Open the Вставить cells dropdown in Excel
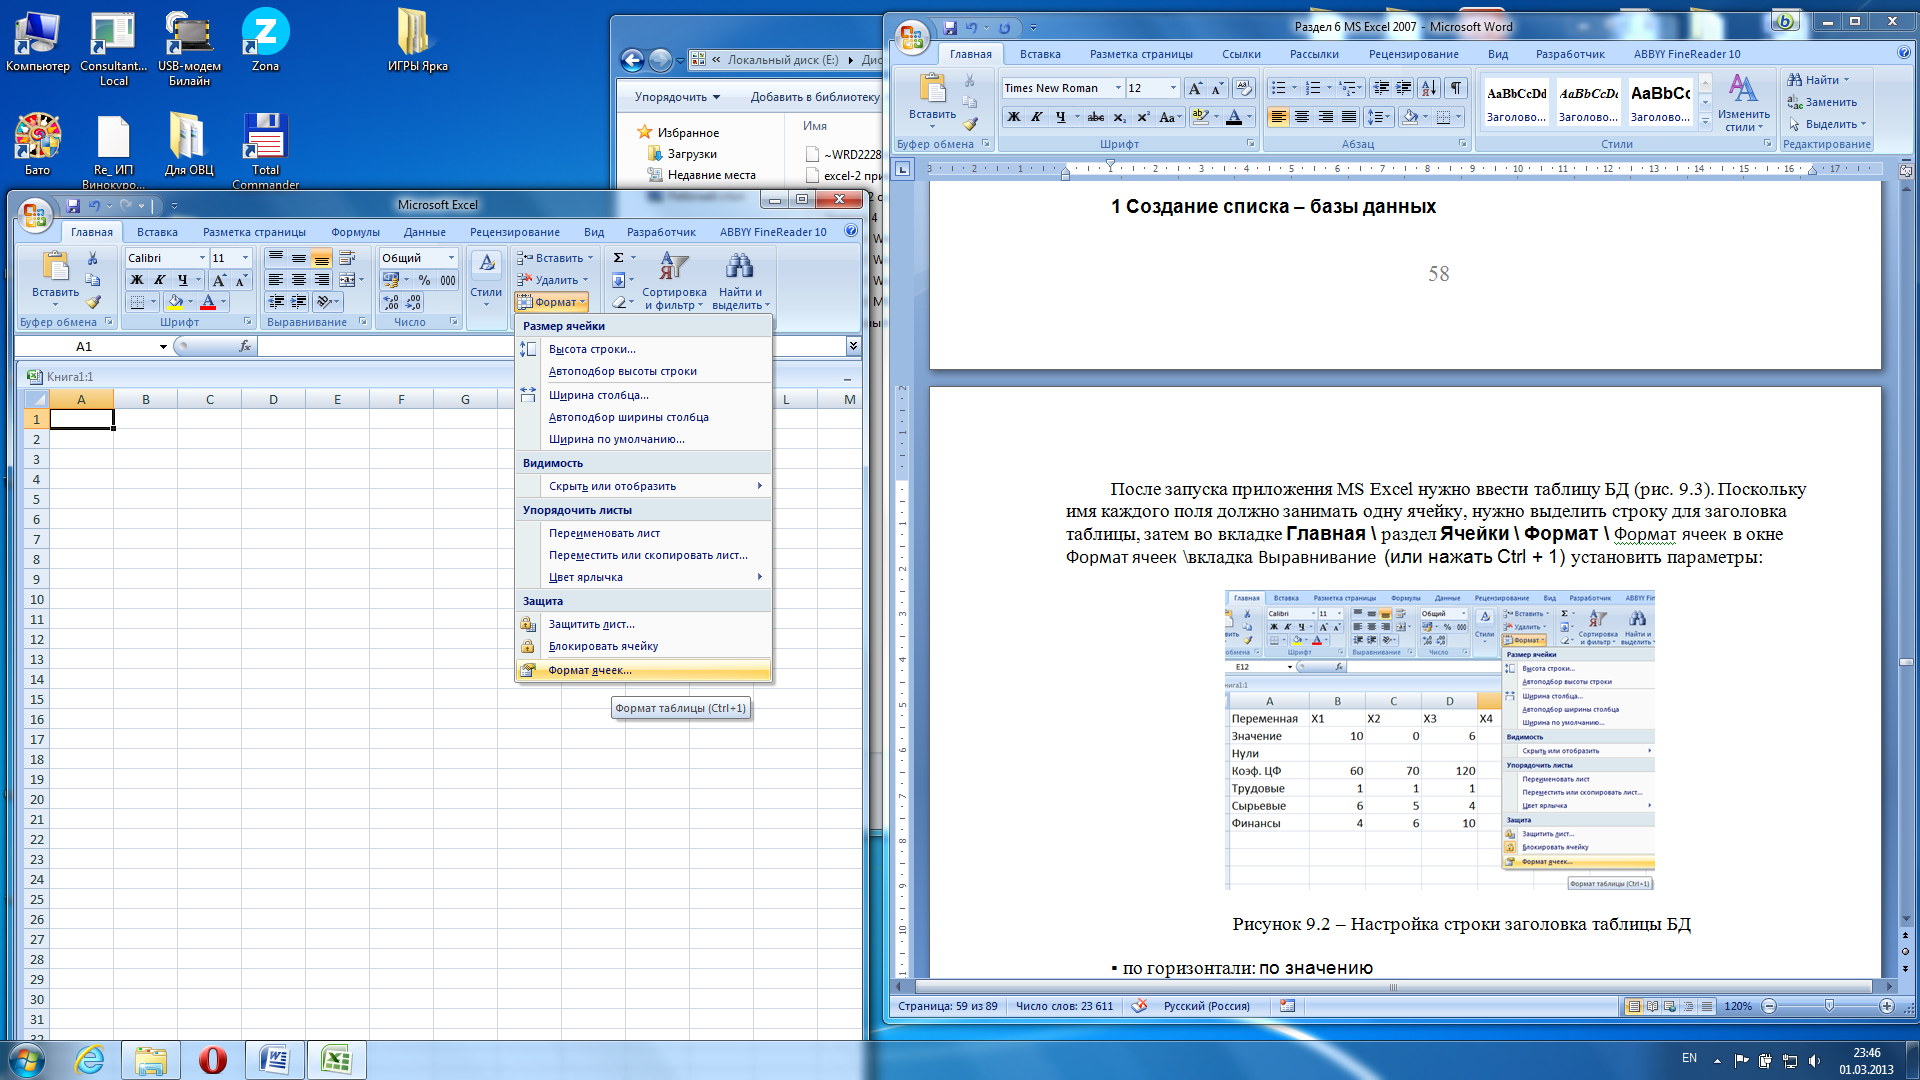This screenshot has width=1920, height=1080. click(590, 258)
